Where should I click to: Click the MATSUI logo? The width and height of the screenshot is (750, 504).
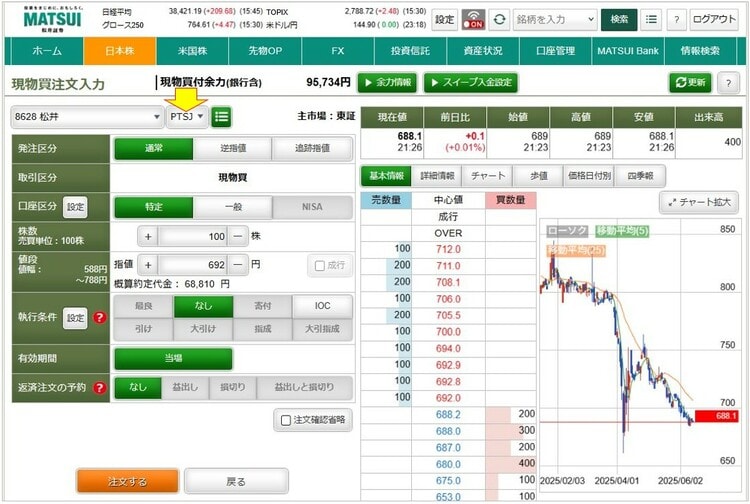tap(53, 19)
